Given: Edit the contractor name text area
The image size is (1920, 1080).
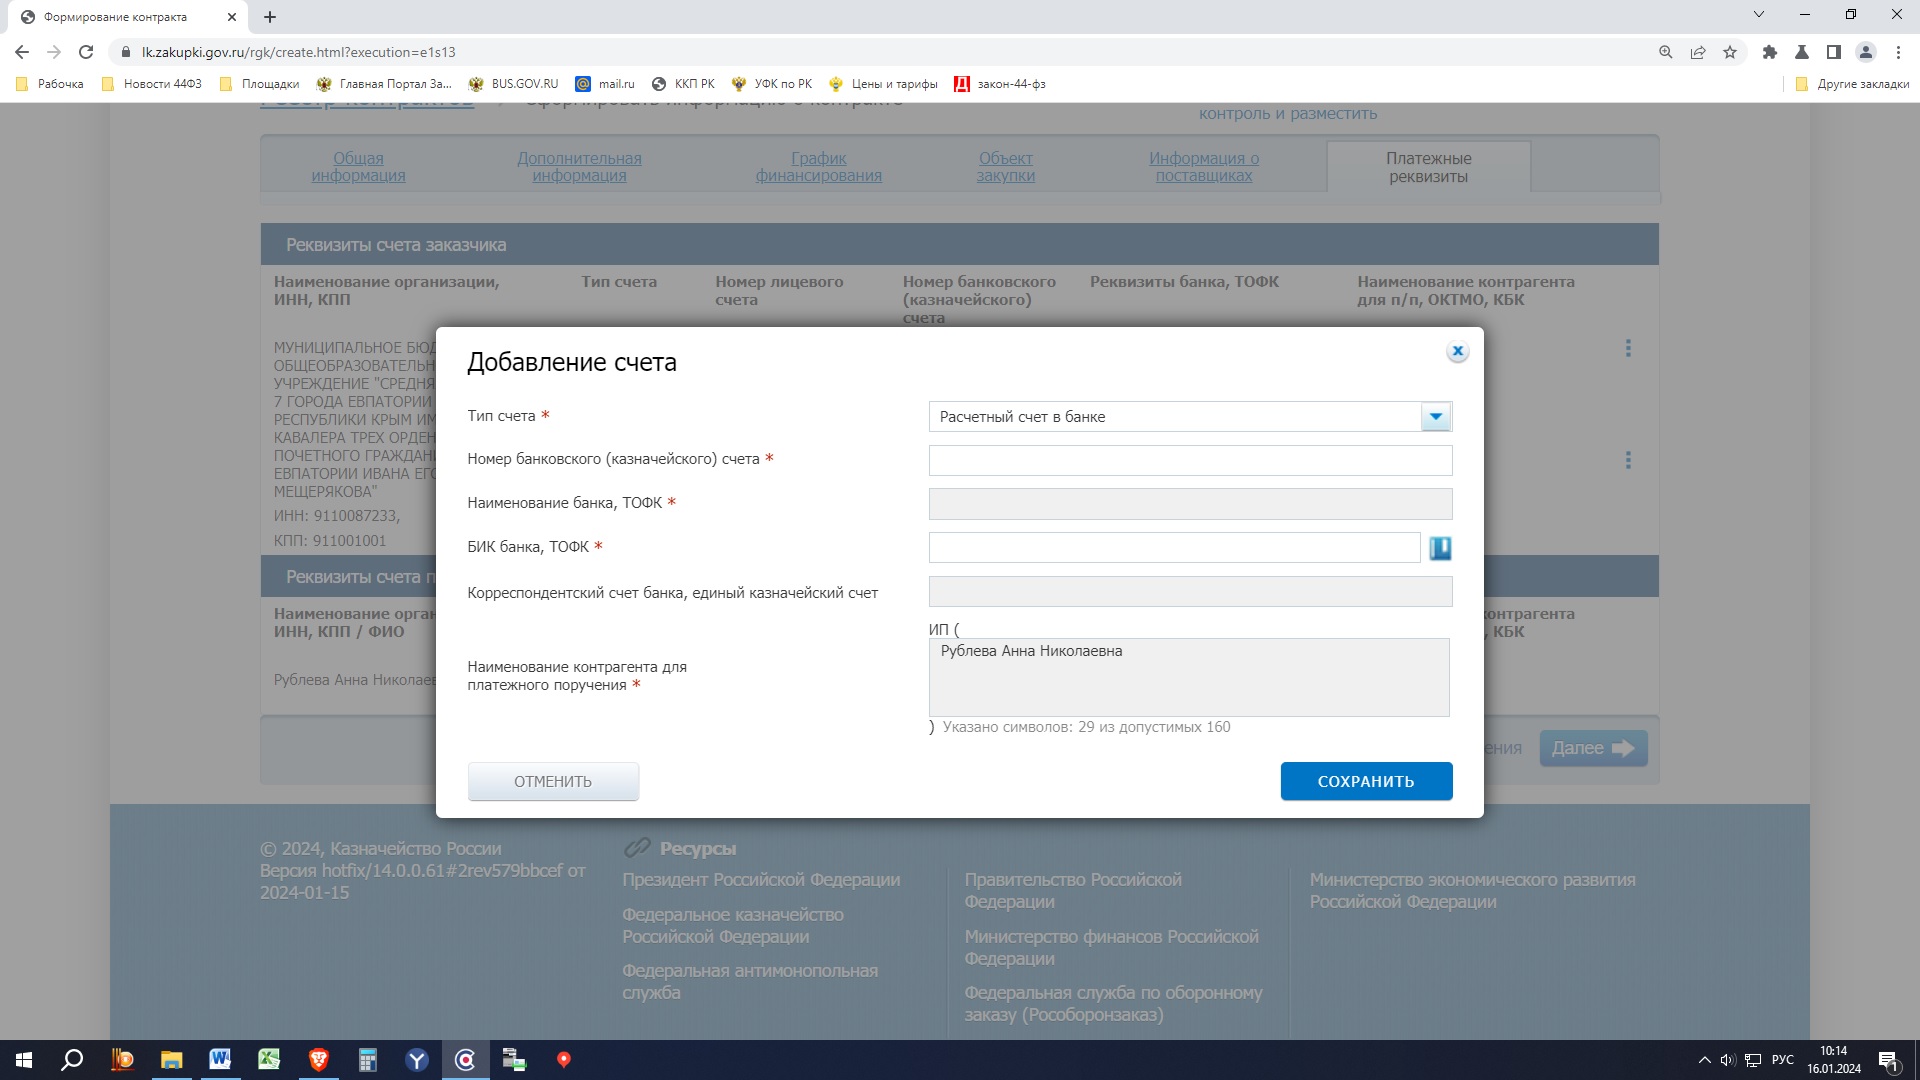Looking at the screenshot, I should pos(1189,677).
